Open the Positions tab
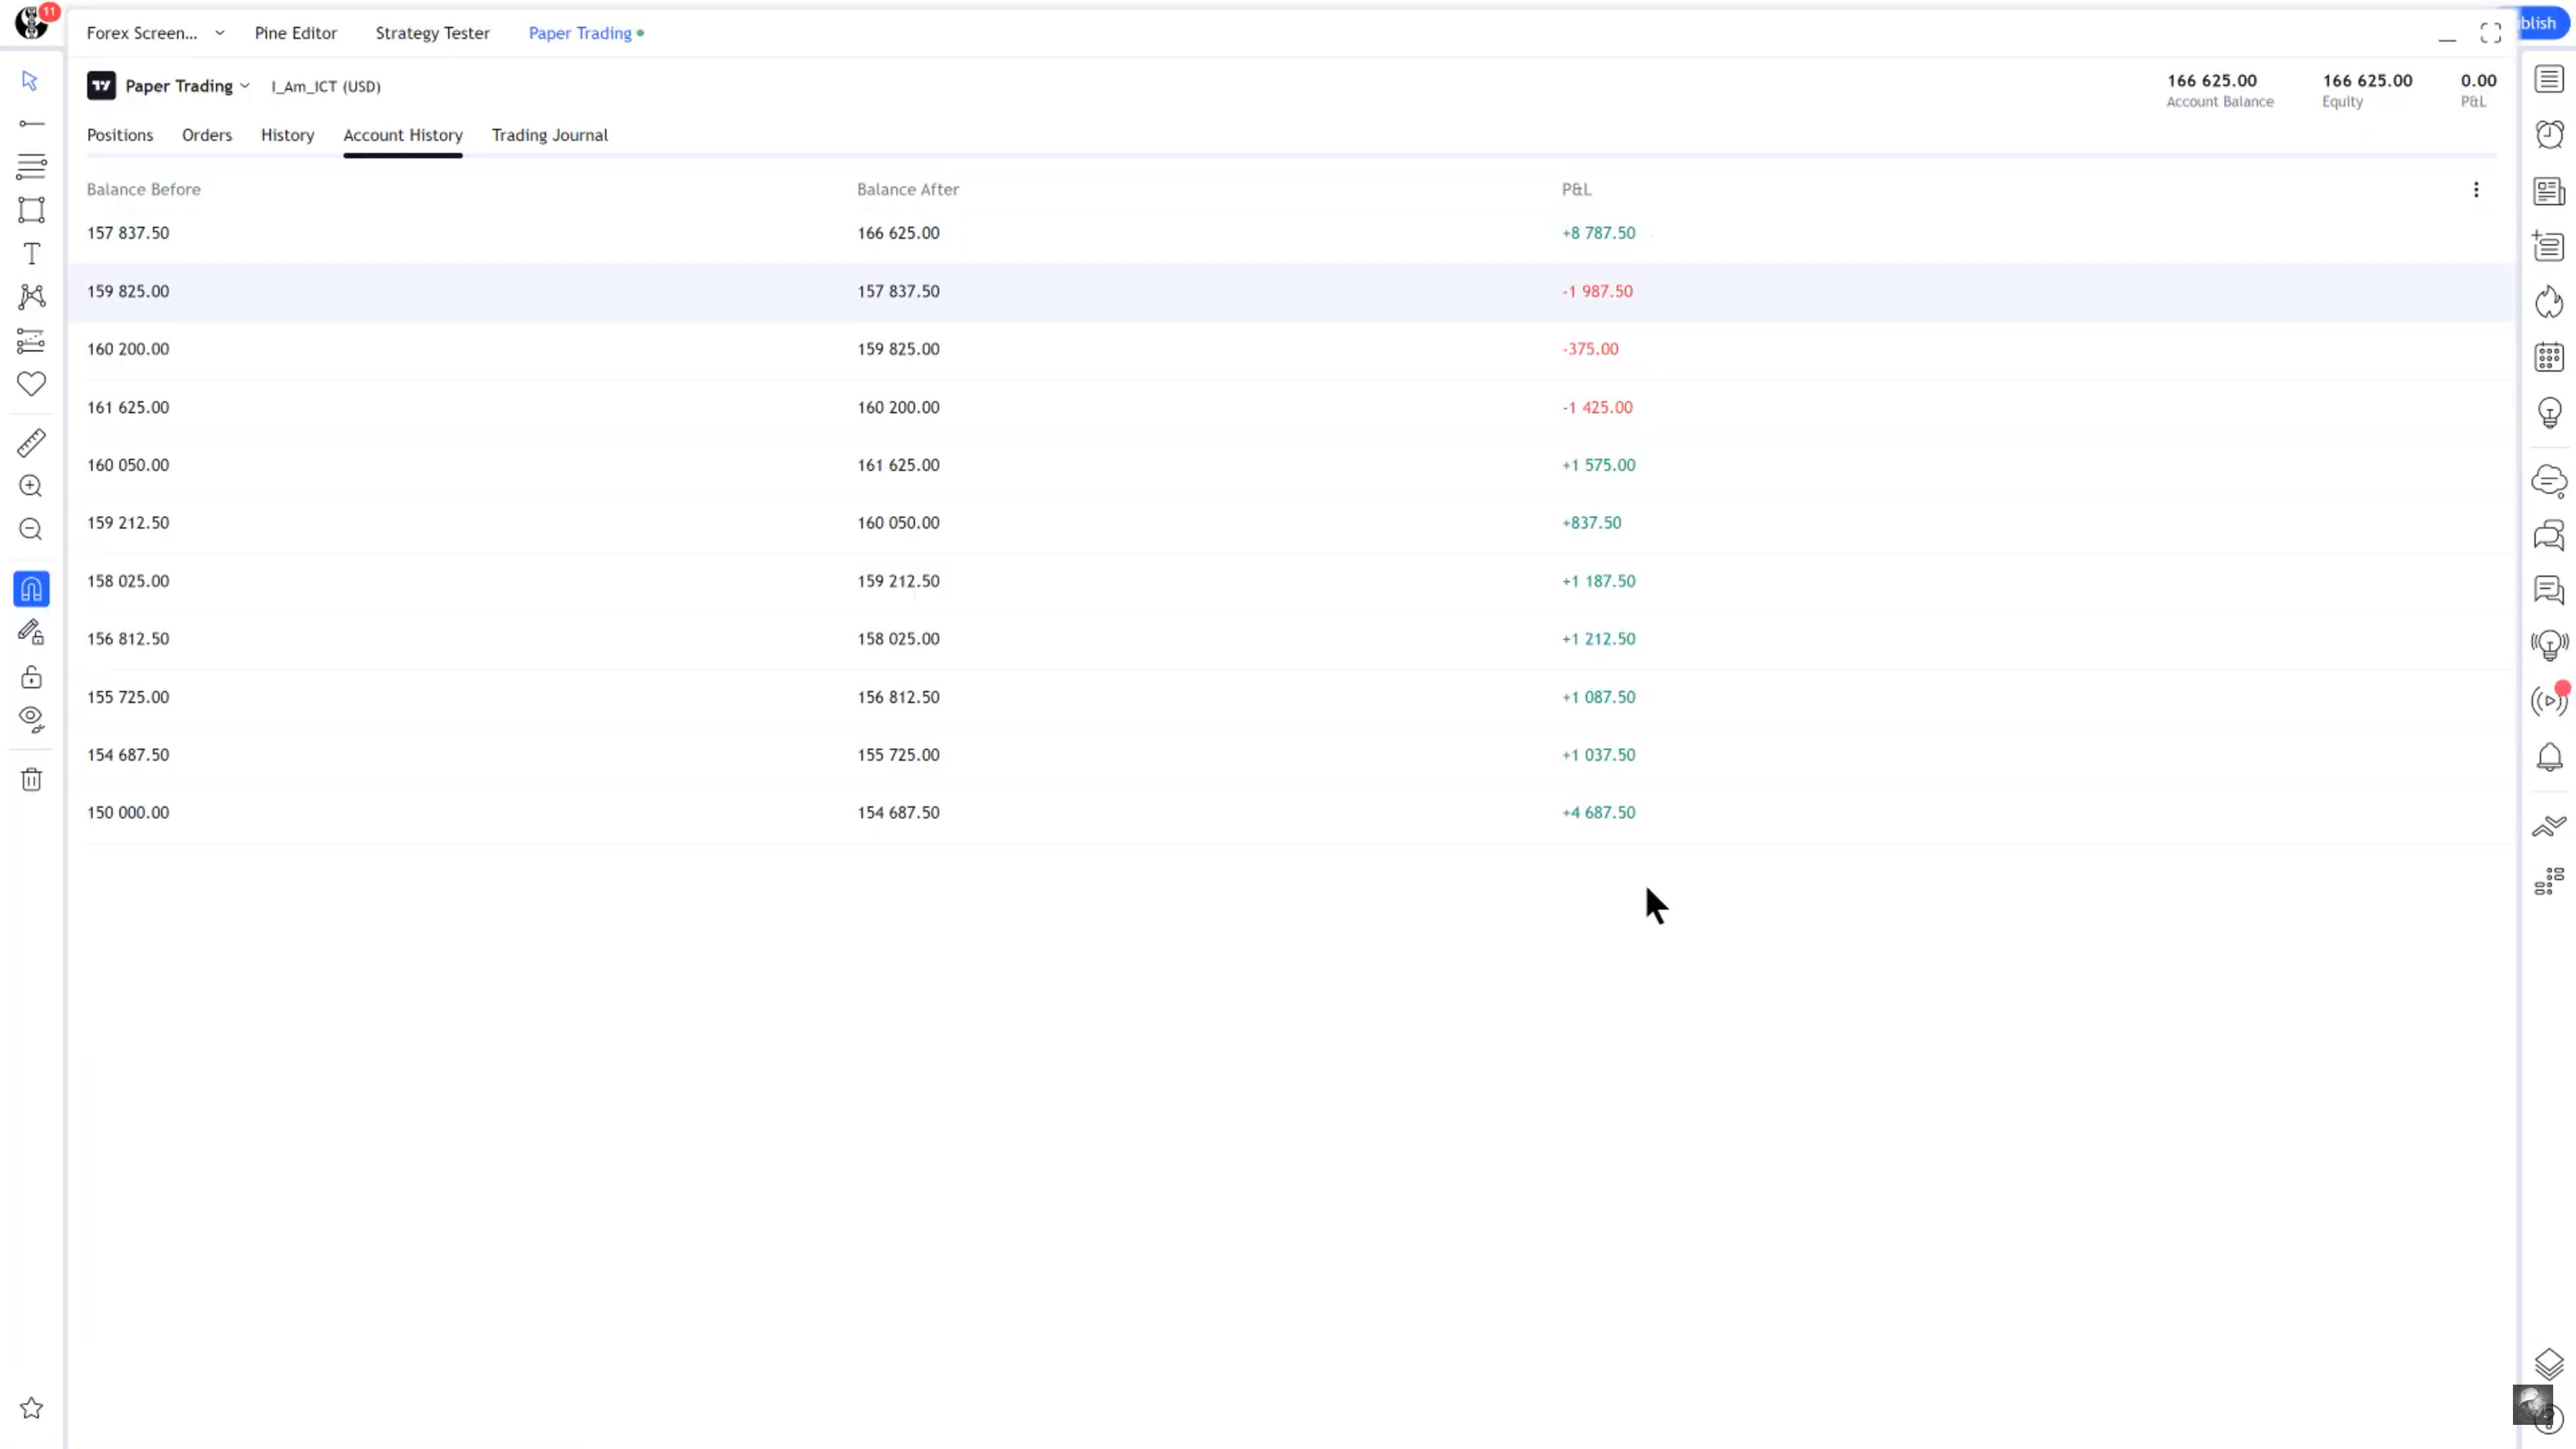The width and height of the screenshot is (2576, 1449). tap(120, 135)
